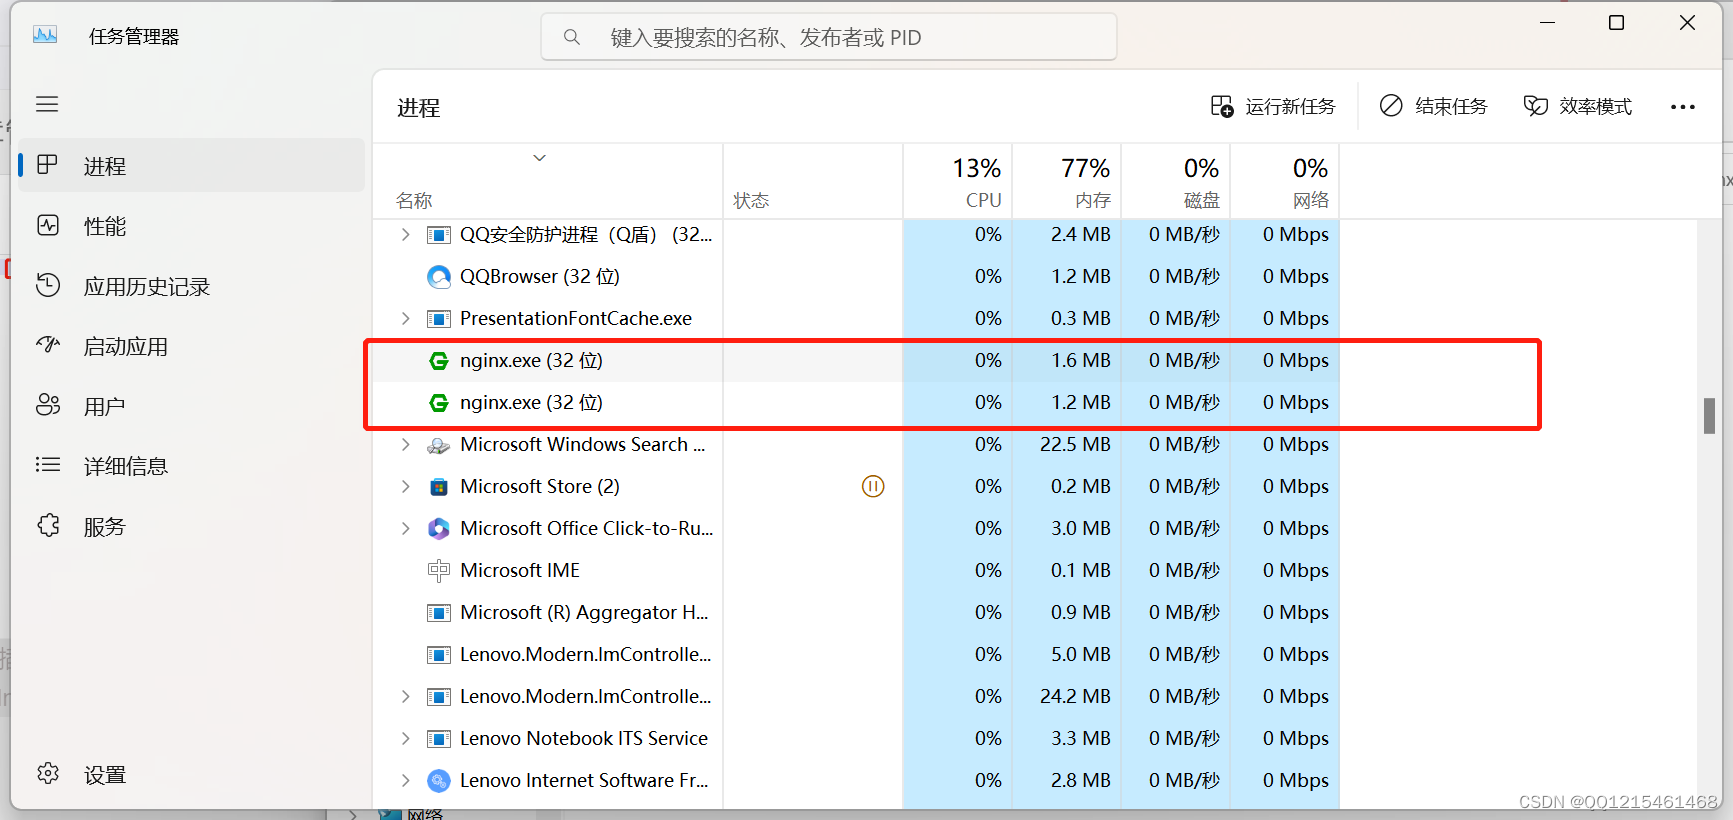
Task: Expand Microsoft Windows Search group
Action: [405, 444]
